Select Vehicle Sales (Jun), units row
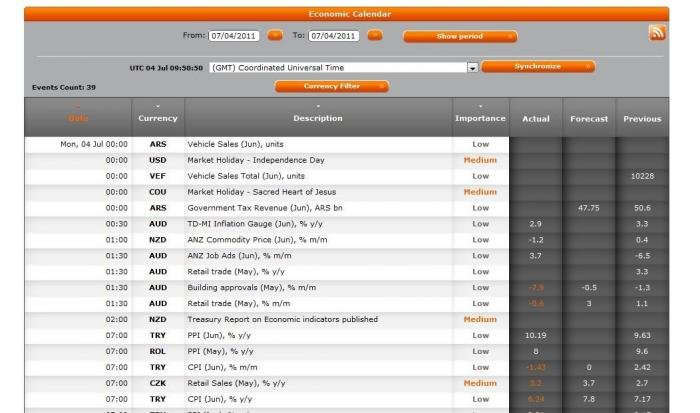 click(x=347, y=144)
